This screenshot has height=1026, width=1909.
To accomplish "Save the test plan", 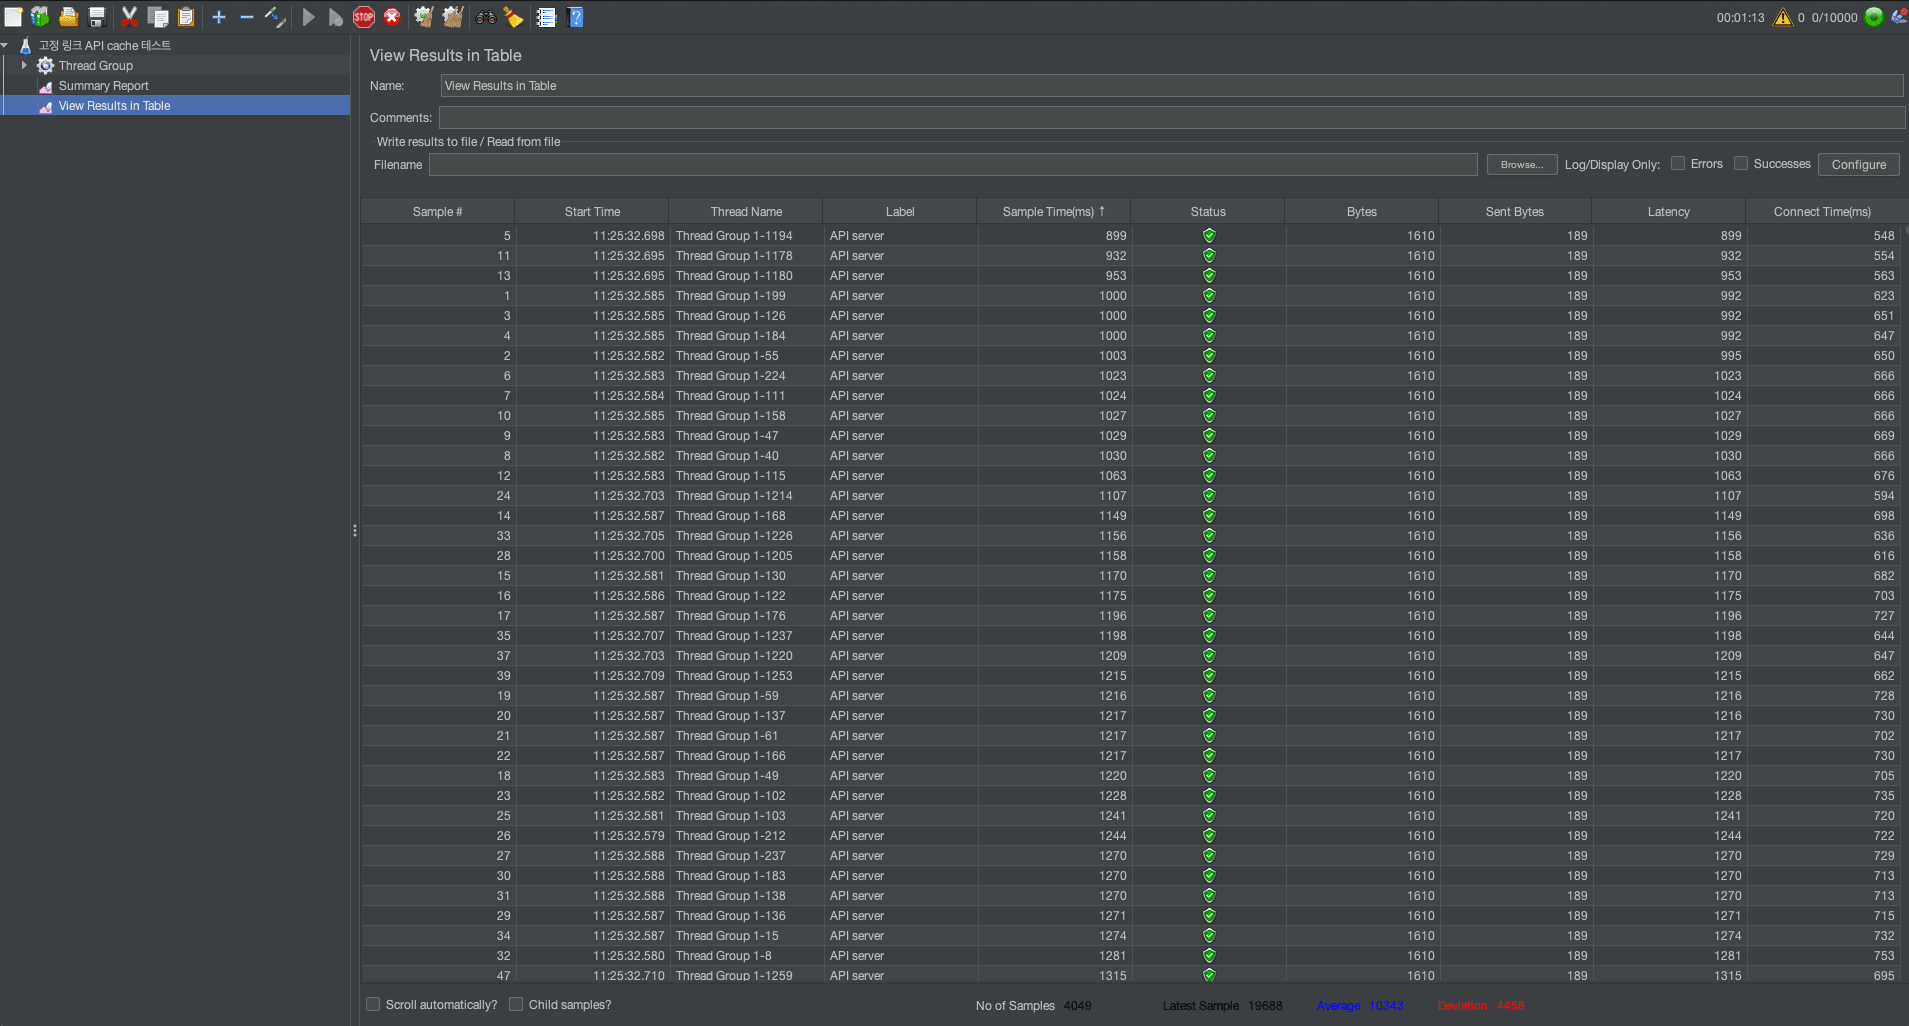I will tap(97, 17).
